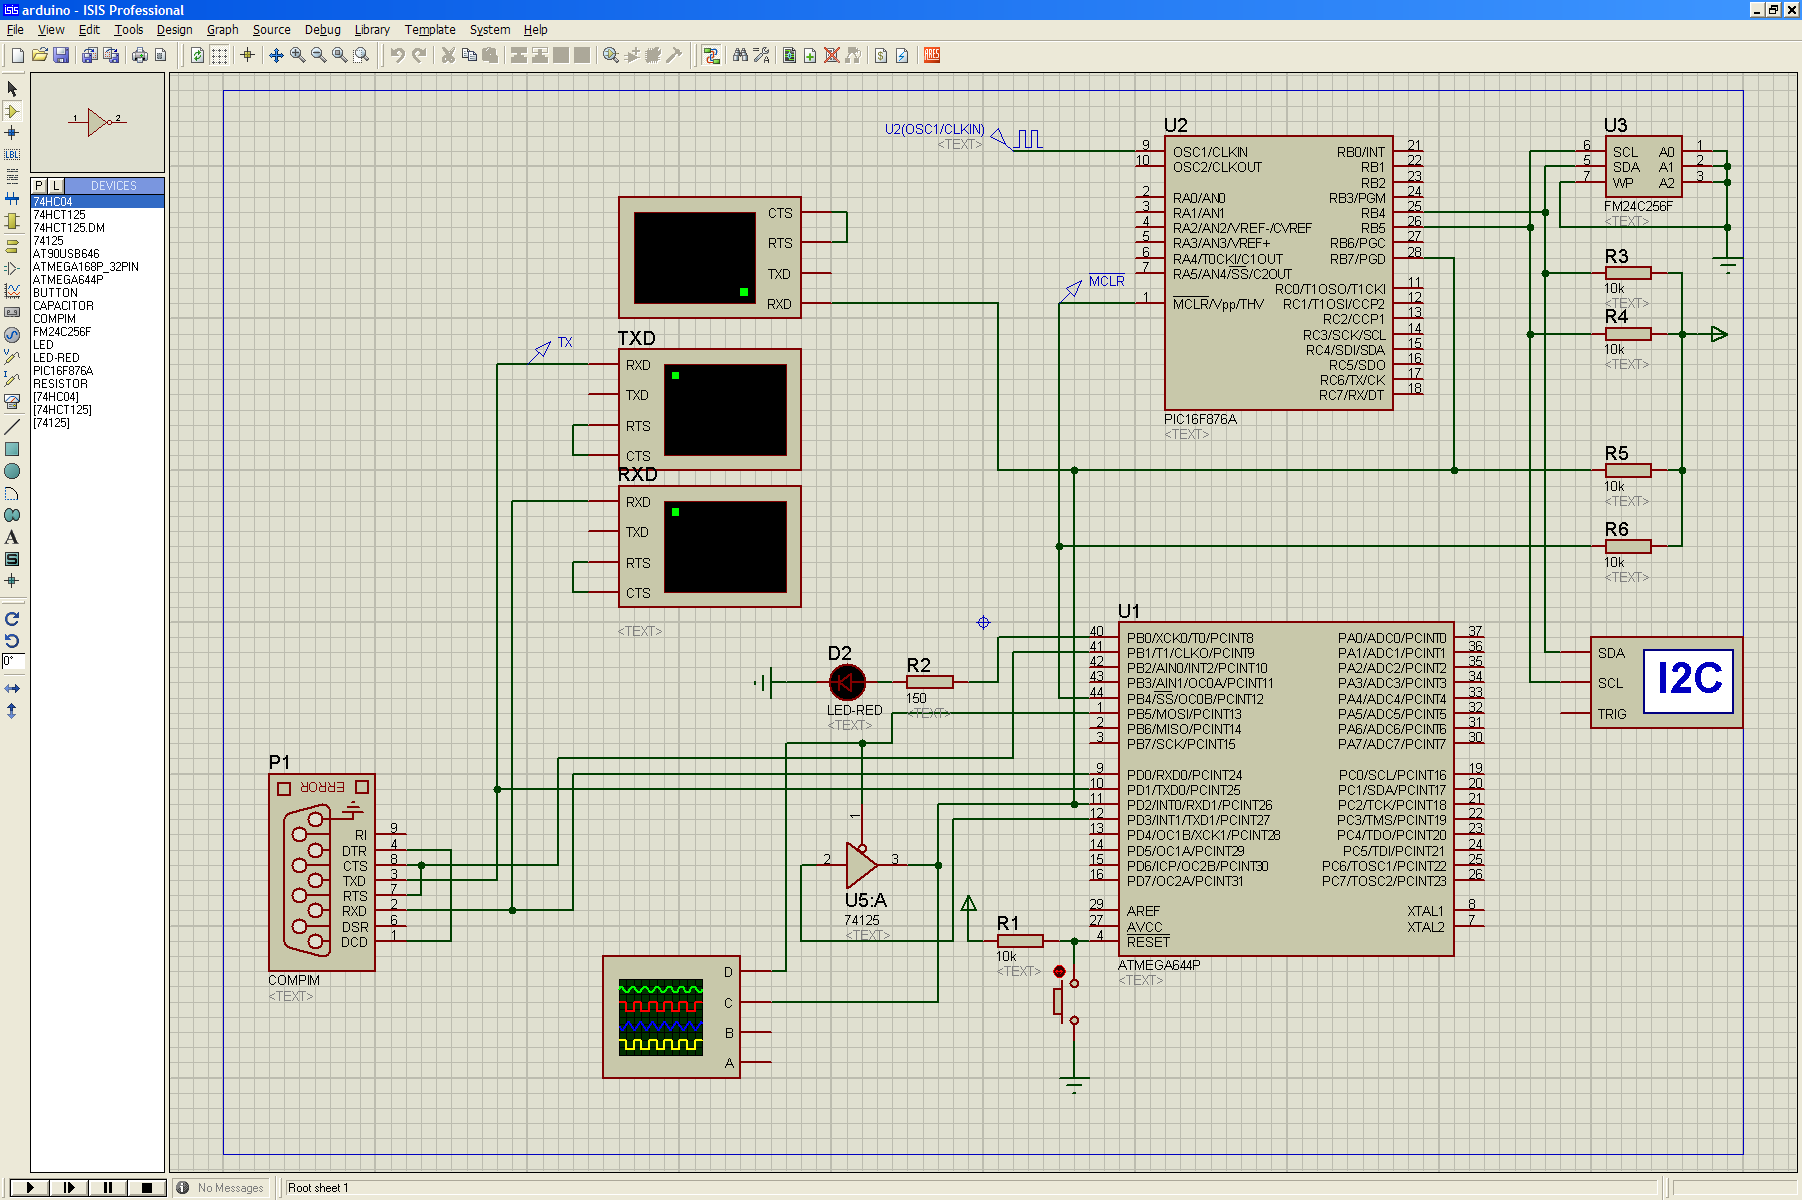Print the schematic
Screen dimensions: 1802x1200
[140, 55]
